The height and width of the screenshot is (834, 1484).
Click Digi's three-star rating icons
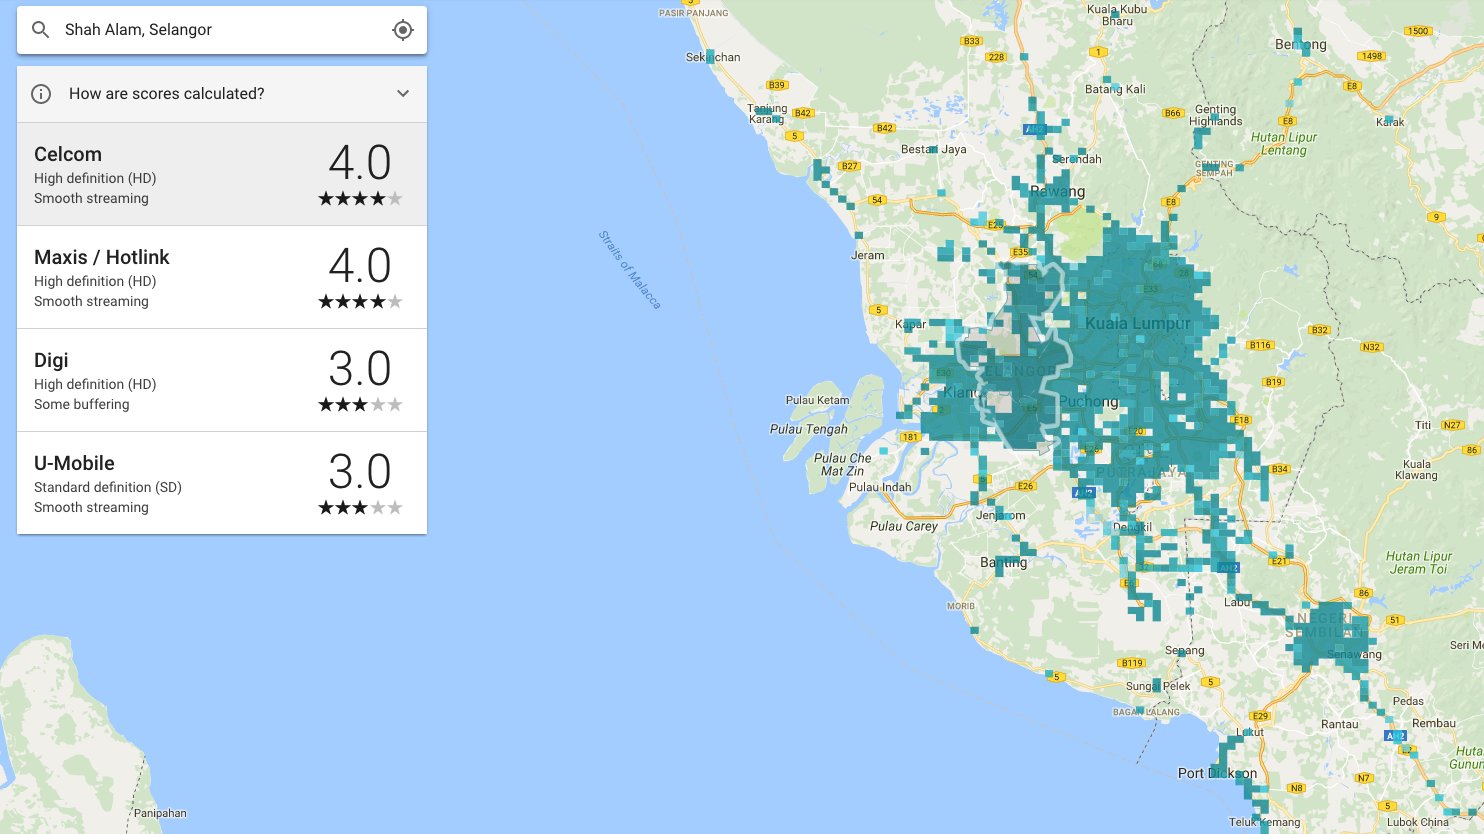pyautogui.click(x=360, y=405)
